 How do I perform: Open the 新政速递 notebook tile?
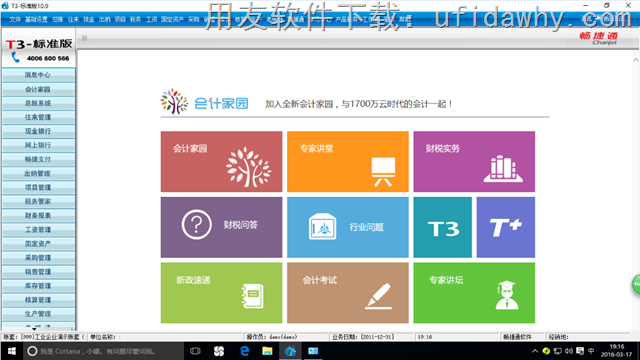tap(221, 293)
